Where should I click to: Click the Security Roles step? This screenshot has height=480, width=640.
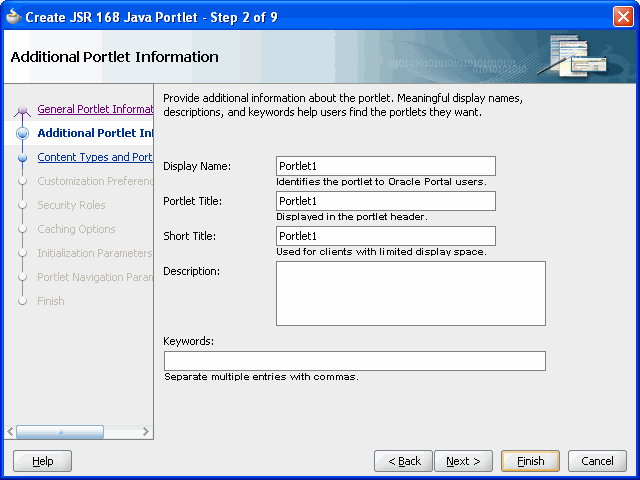71,205
